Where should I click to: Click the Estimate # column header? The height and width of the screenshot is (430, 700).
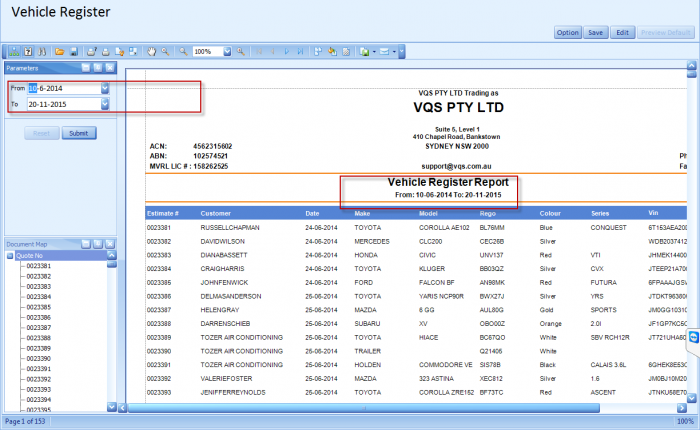(162, 213)
